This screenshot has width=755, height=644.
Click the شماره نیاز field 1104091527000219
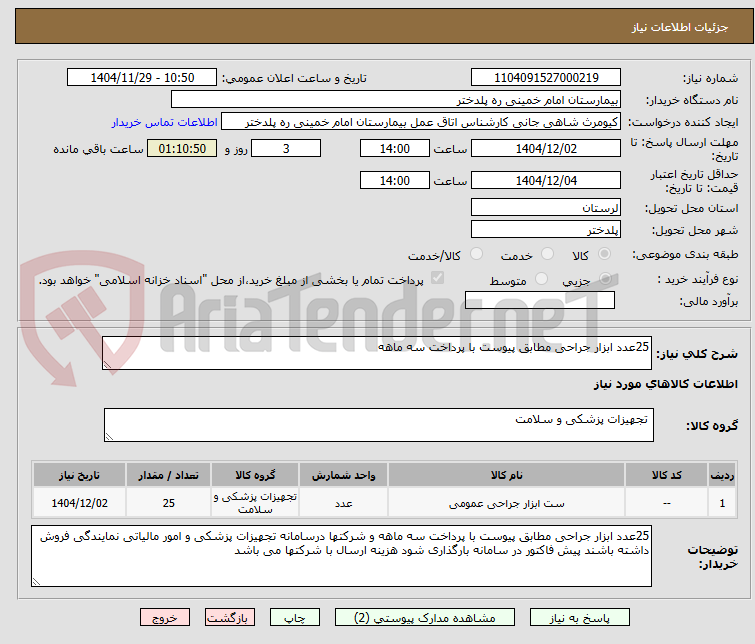click(x=546, y=78)
